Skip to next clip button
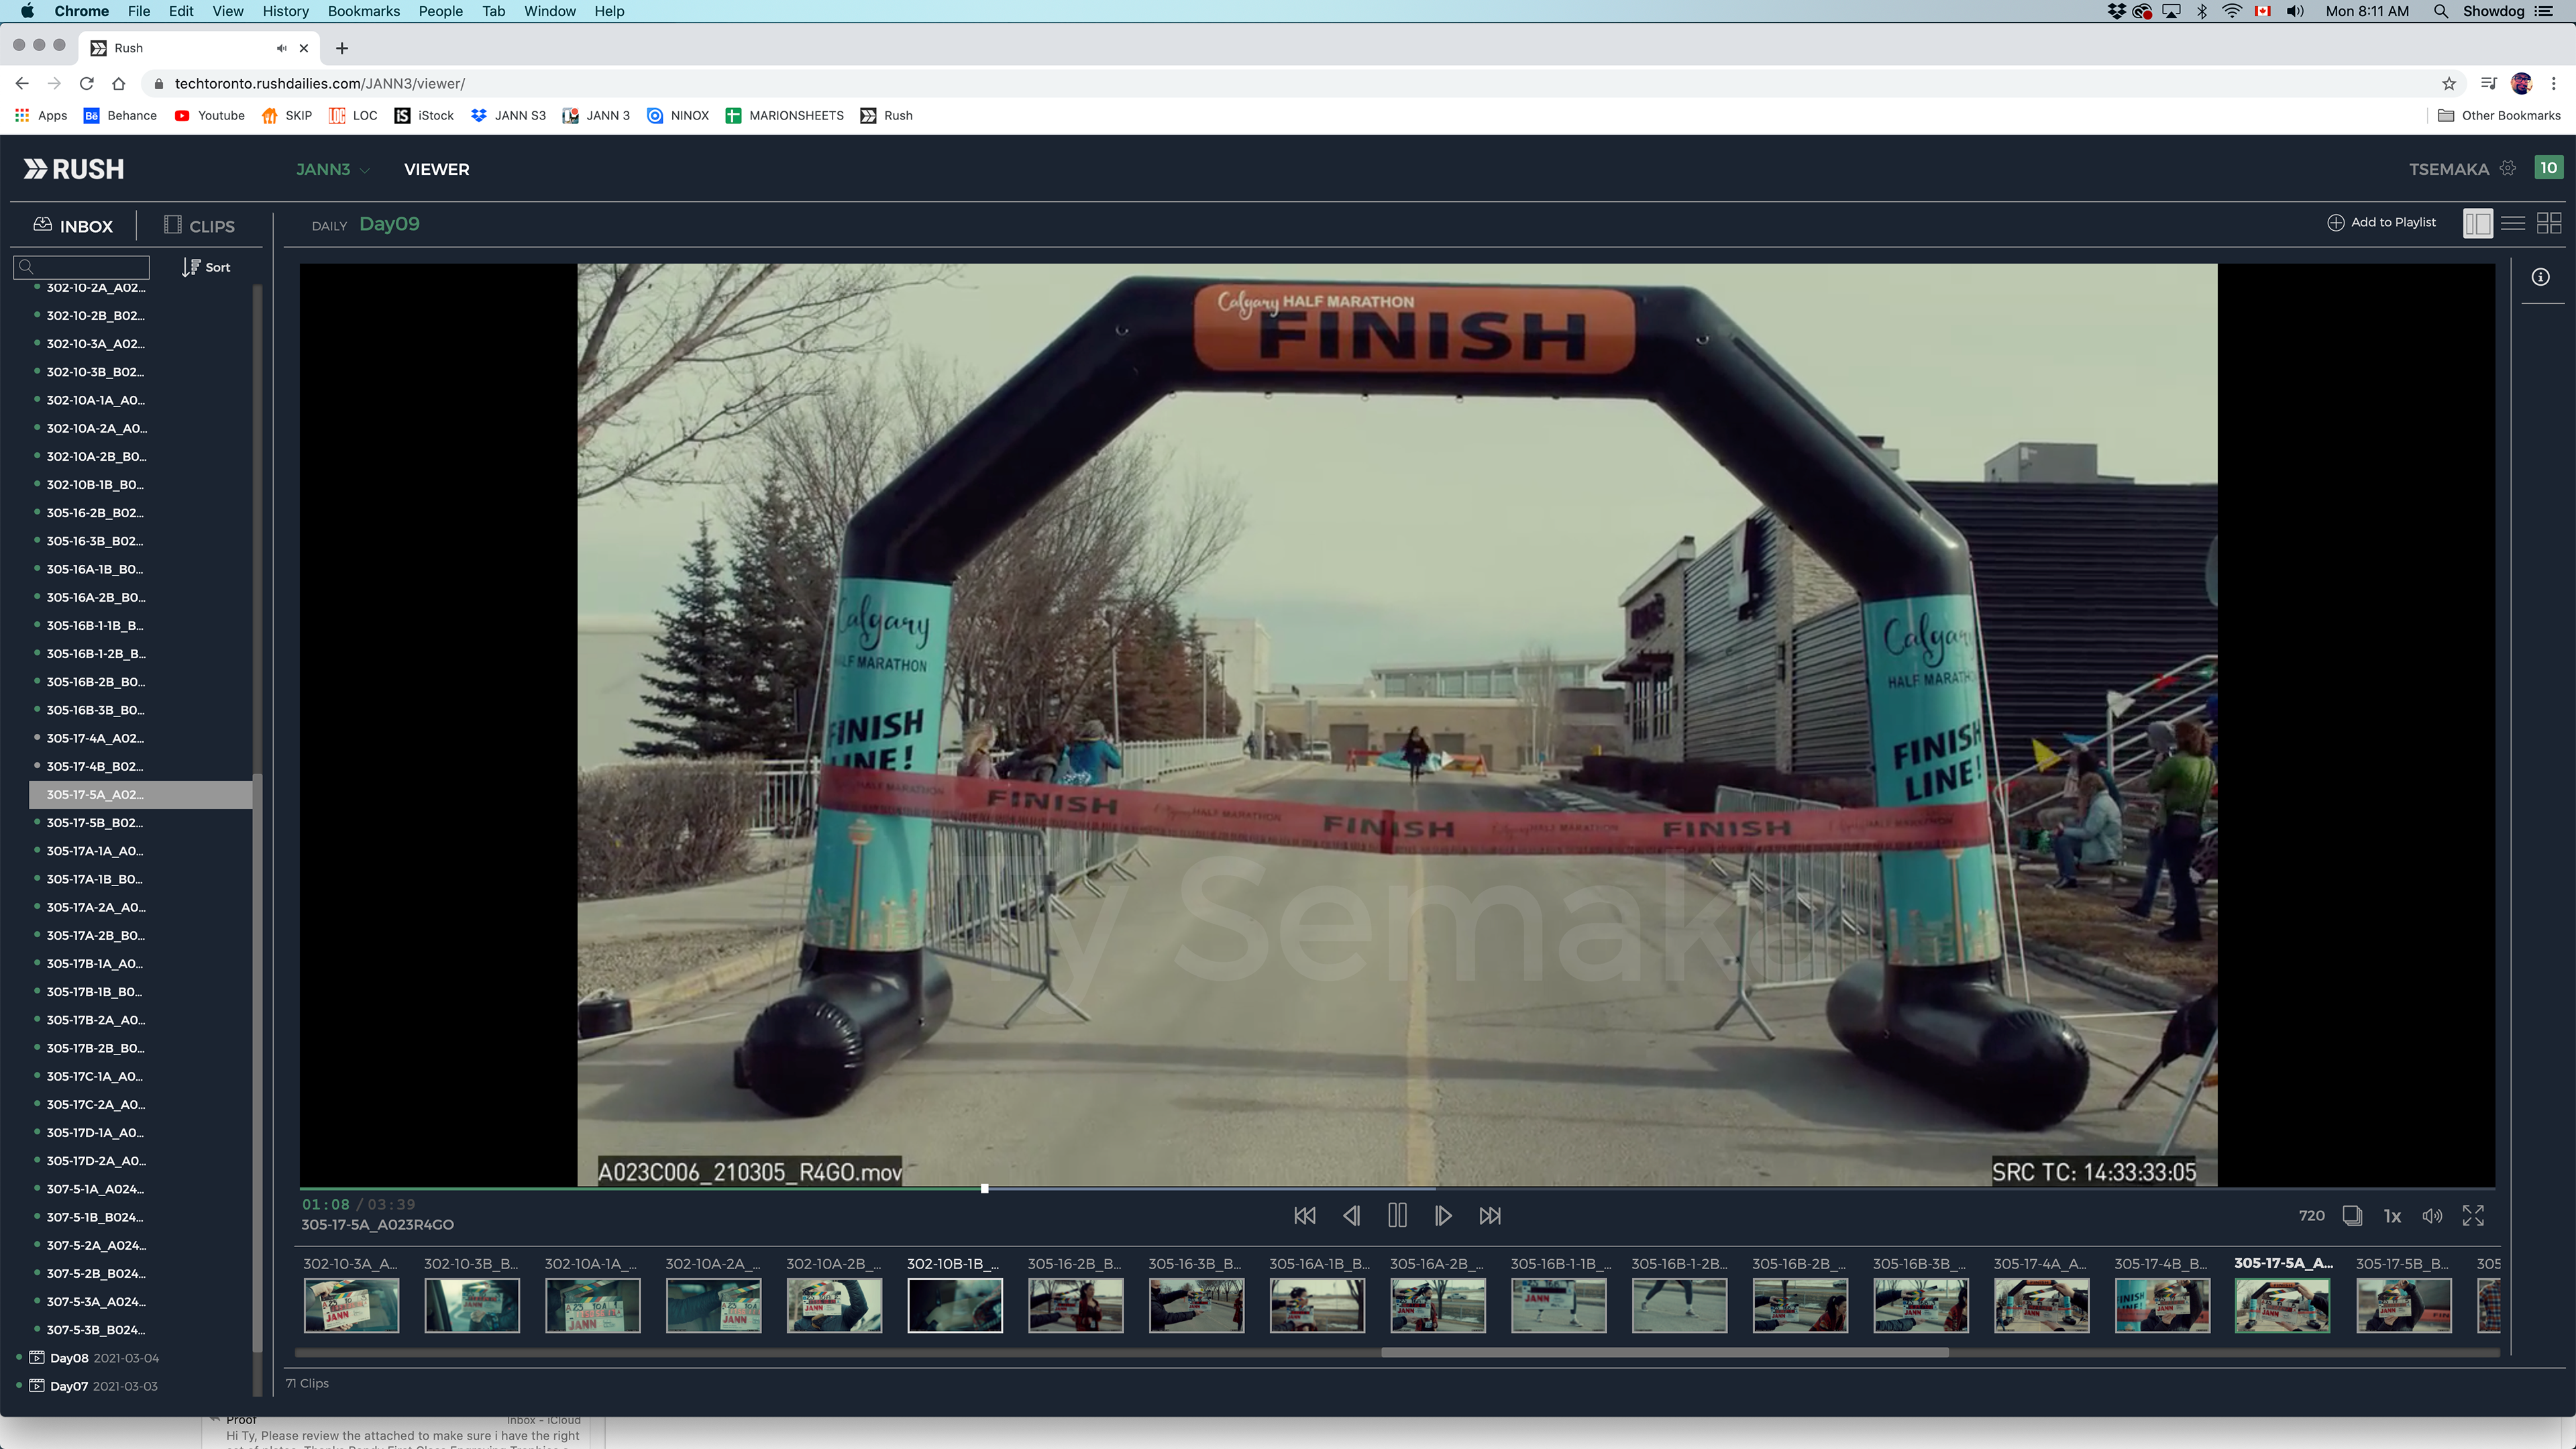This screenshot has height=1449, width=2576. point(1490,1215)
